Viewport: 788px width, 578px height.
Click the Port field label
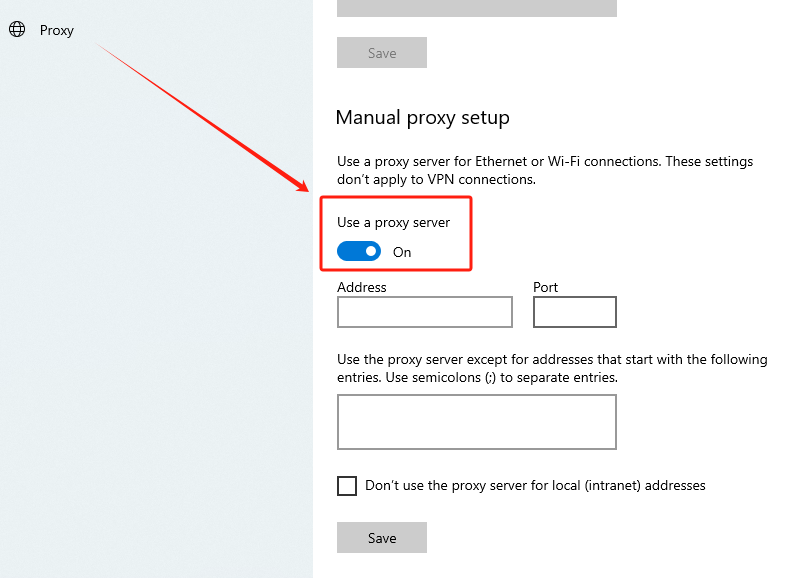point(545,287)
